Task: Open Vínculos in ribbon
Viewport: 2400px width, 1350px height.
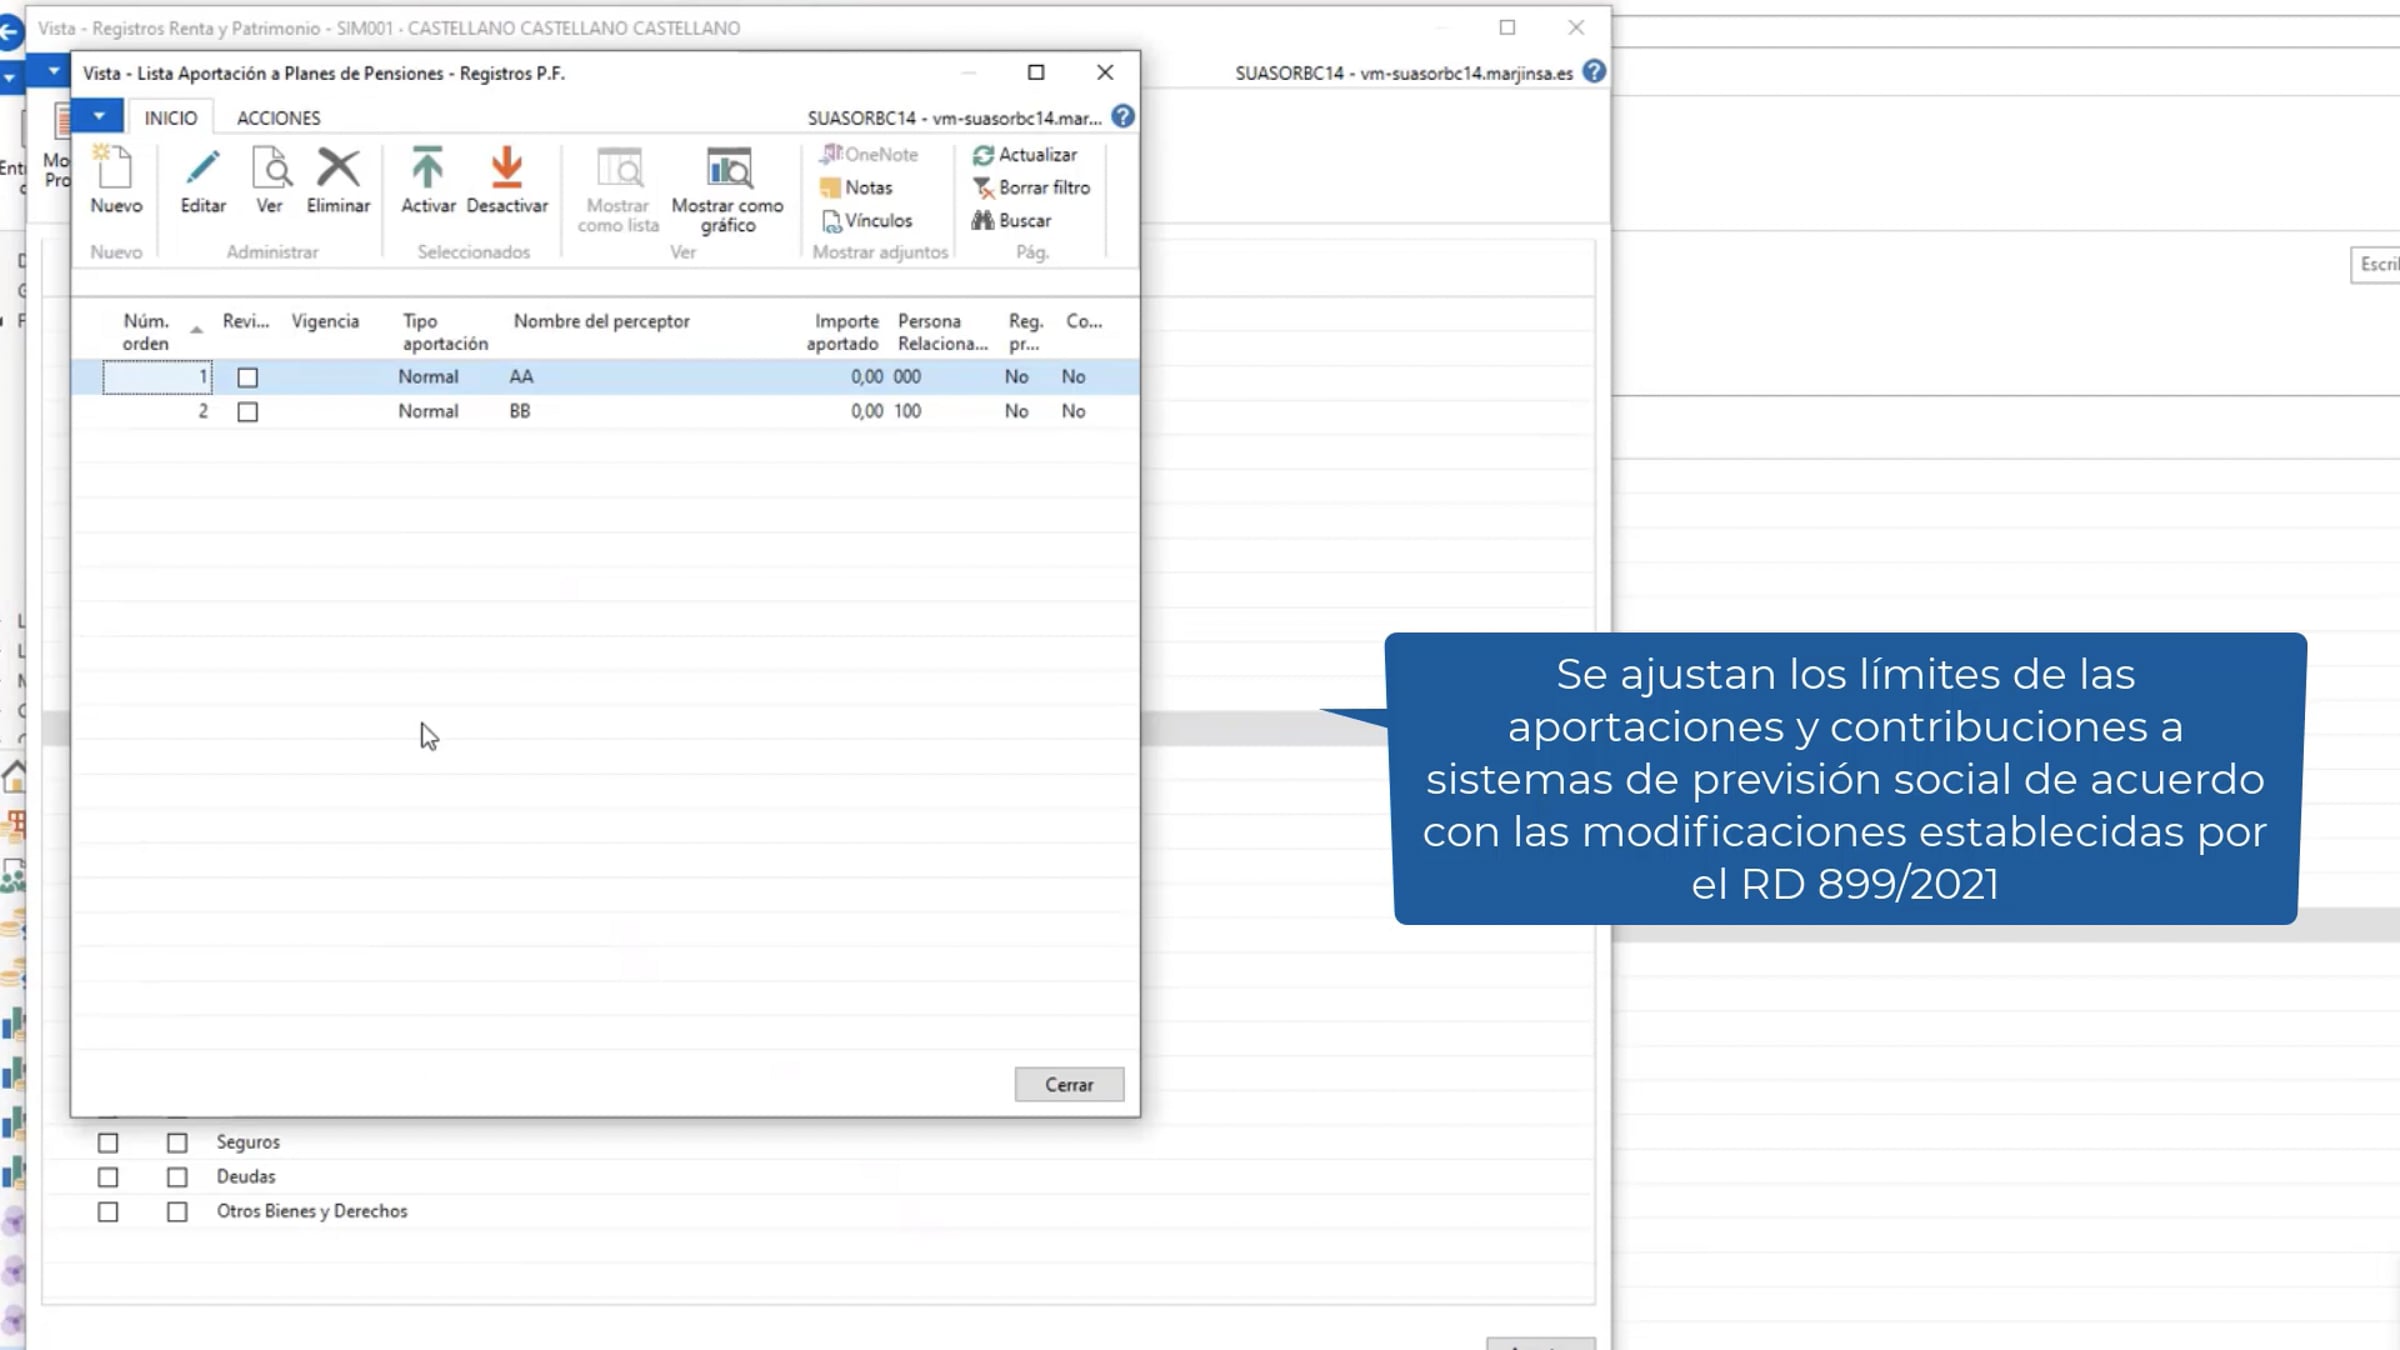Action: [x=867, y=220]
